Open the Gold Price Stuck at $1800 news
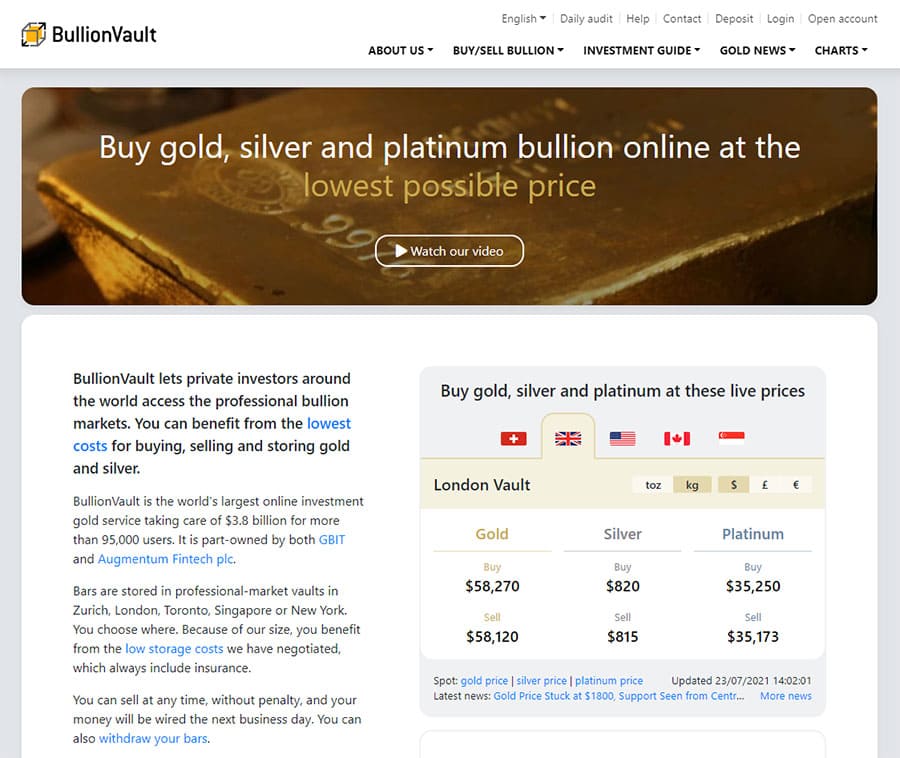The width and height of the screenshot is (900, 758). tap(619, 696)
